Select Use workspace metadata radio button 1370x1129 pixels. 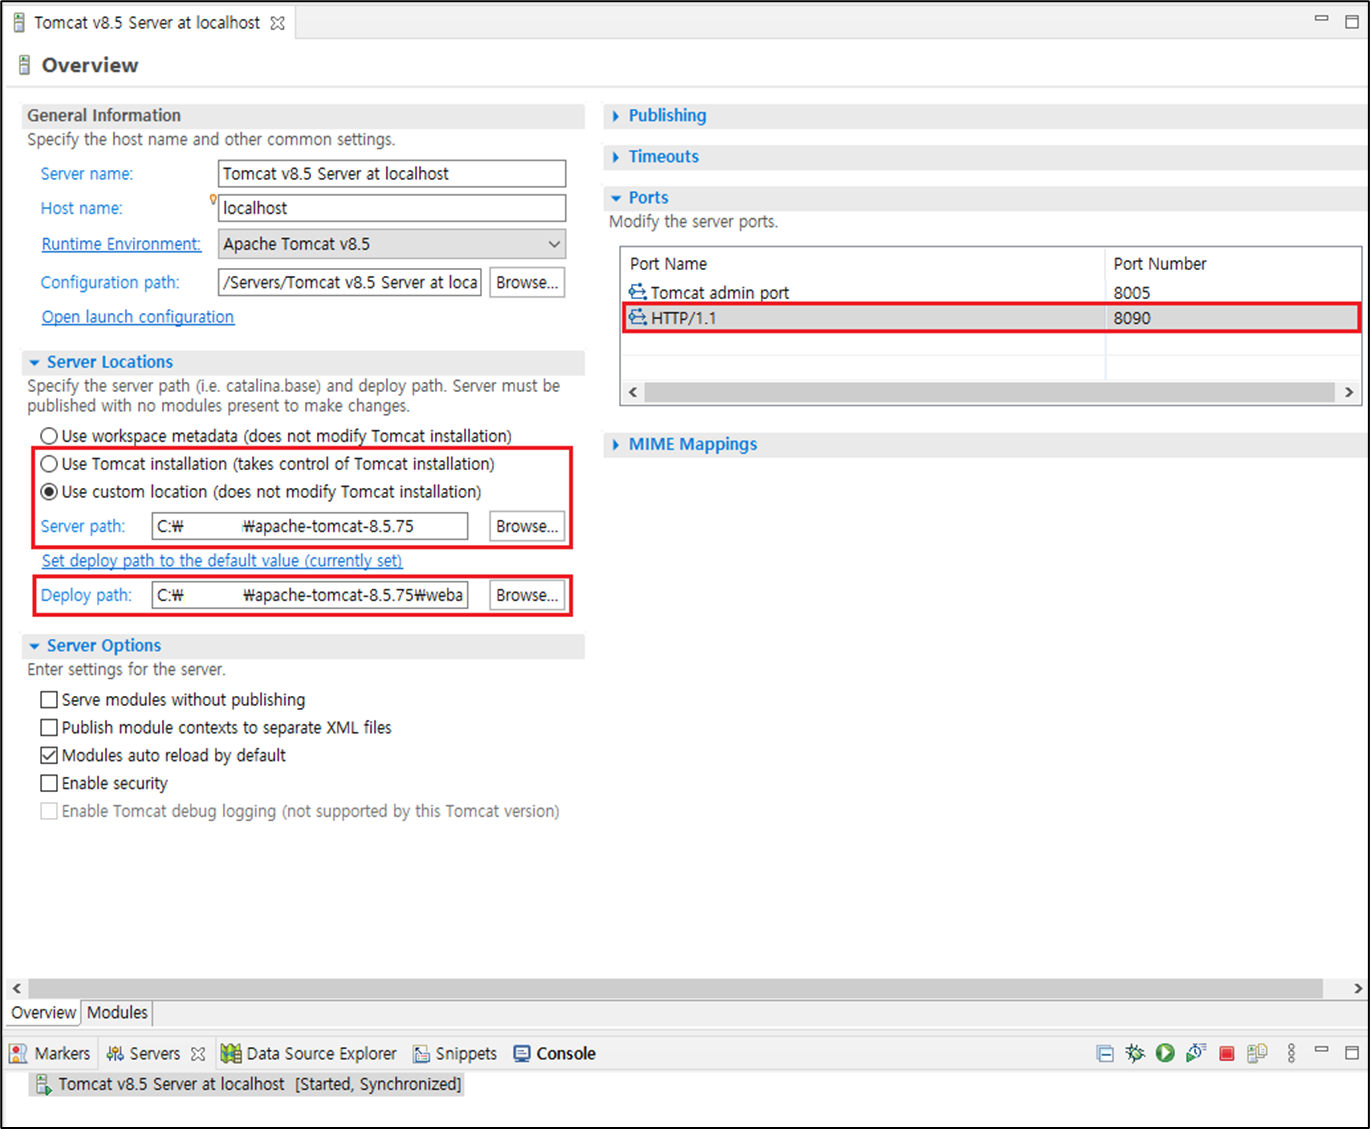pyautogui.click(x=49, y=436)
